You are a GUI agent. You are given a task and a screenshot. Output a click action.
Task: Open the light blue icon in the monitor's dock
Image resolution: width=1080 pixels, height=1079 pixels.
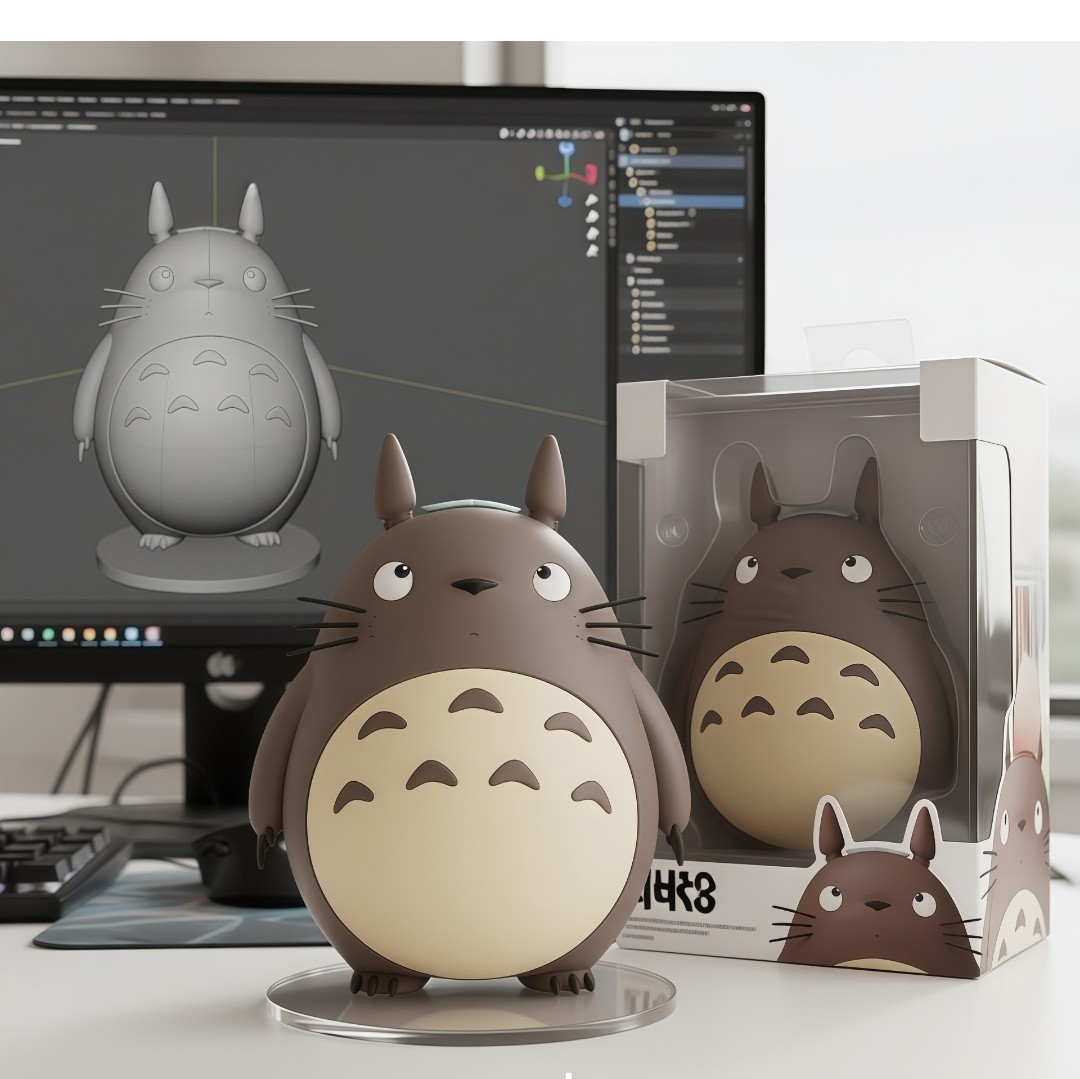coord(131,635)
